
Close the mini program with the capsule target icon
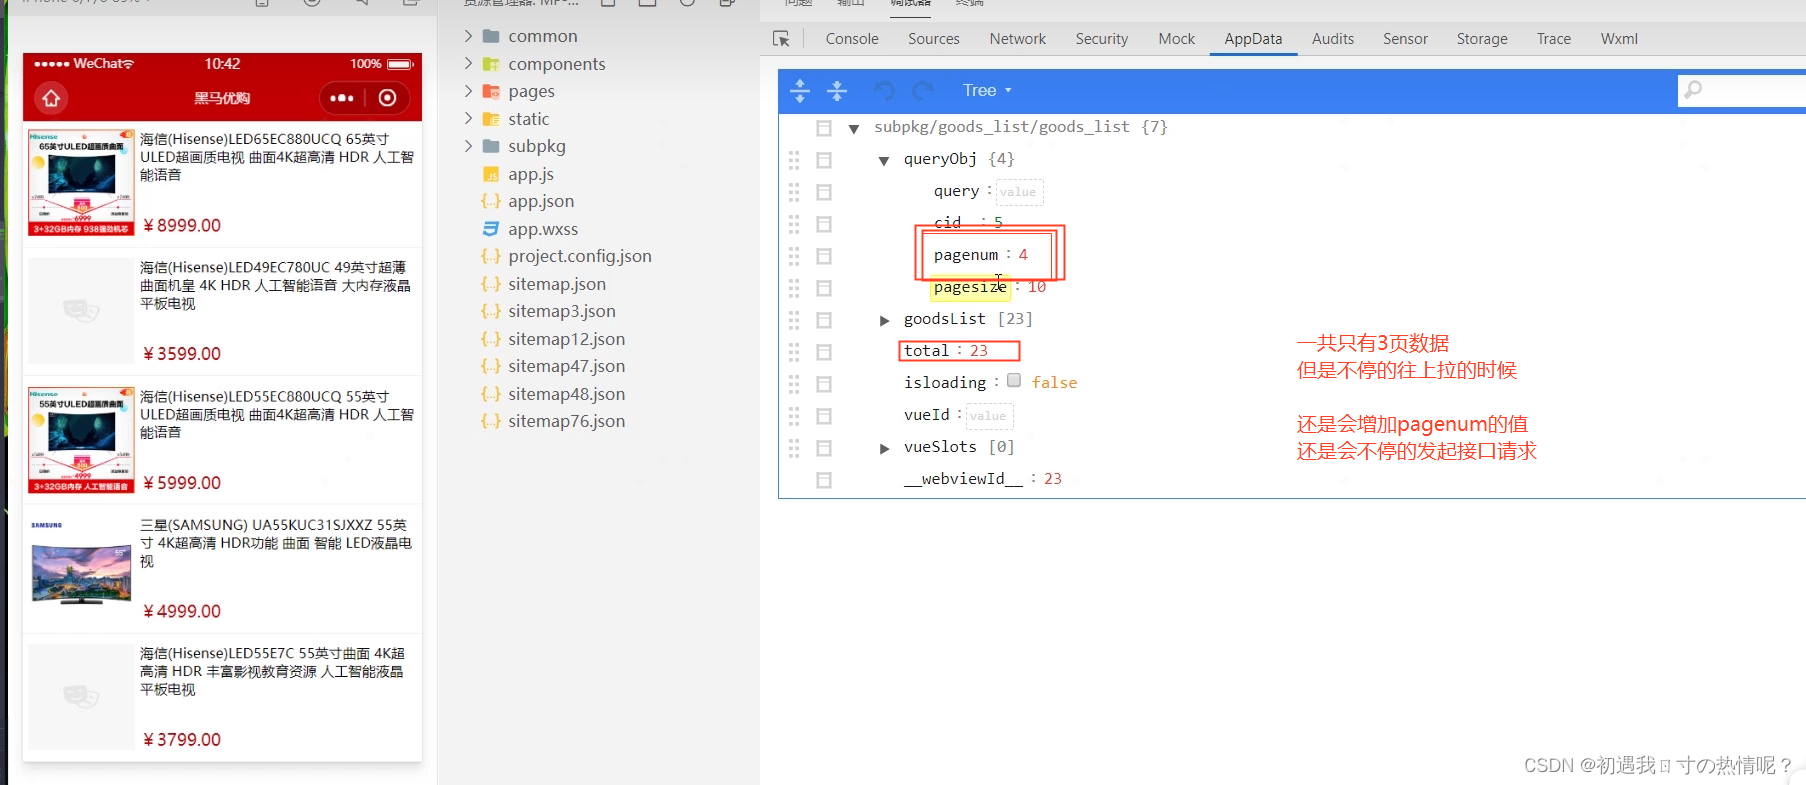click(x=388, y=98)
